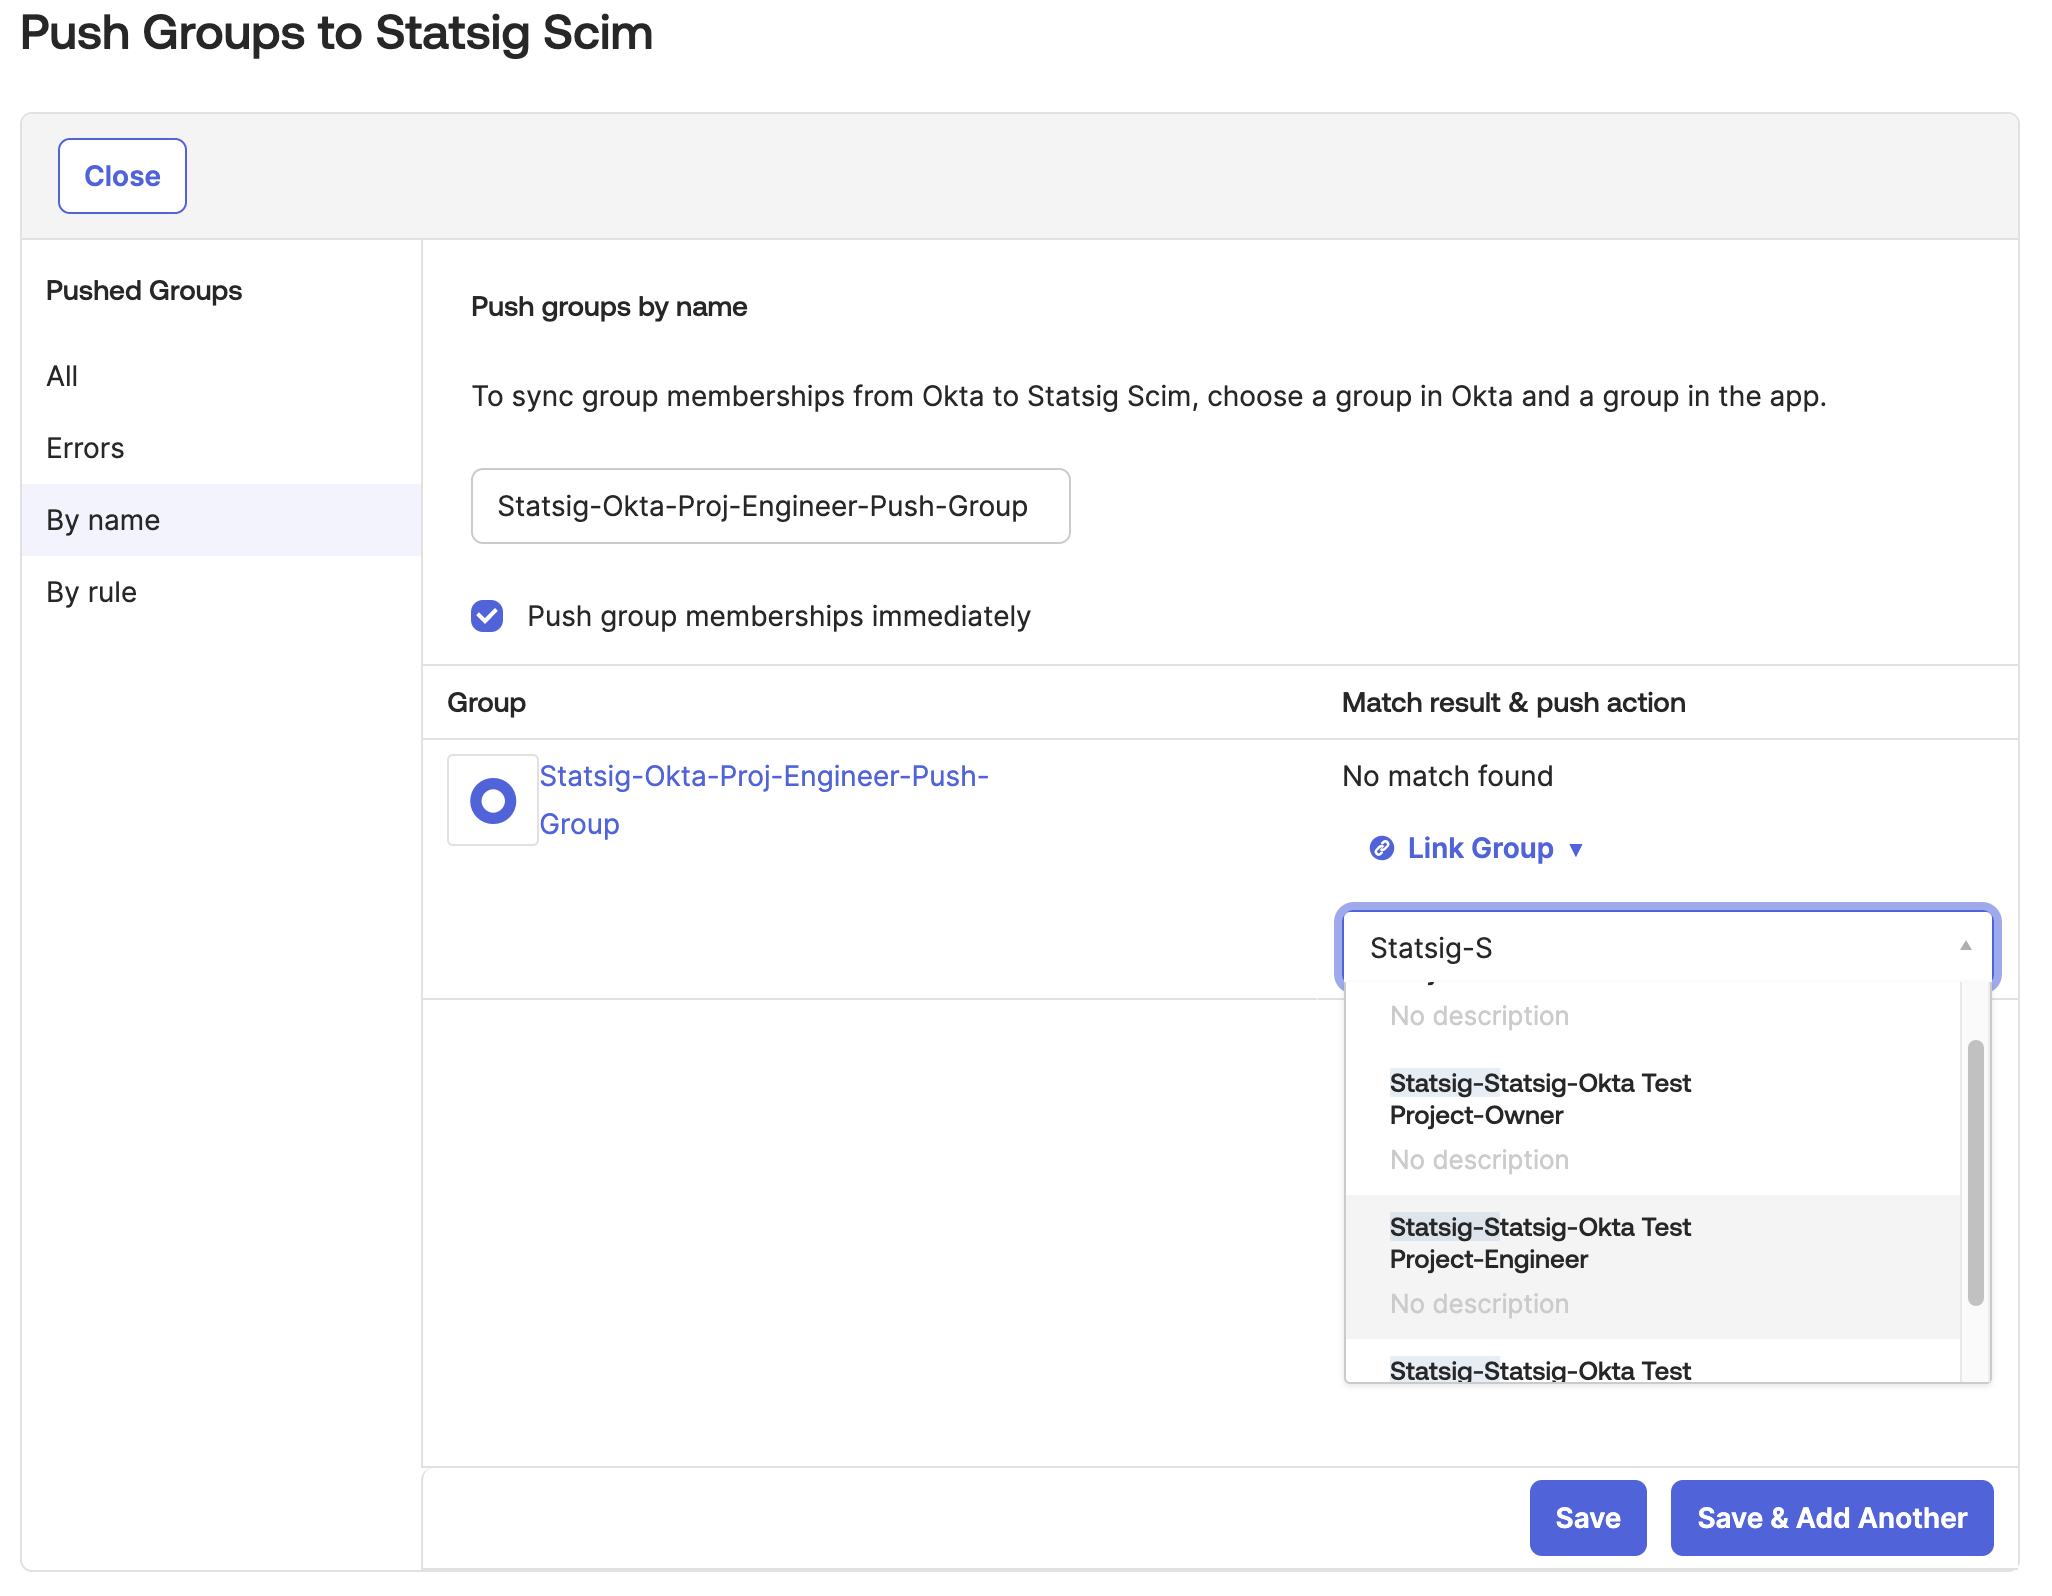This screenshot has width=2052, height=1596.
Task: Uncheck Push group memberships immediately
Action: (x=487, y=617)
